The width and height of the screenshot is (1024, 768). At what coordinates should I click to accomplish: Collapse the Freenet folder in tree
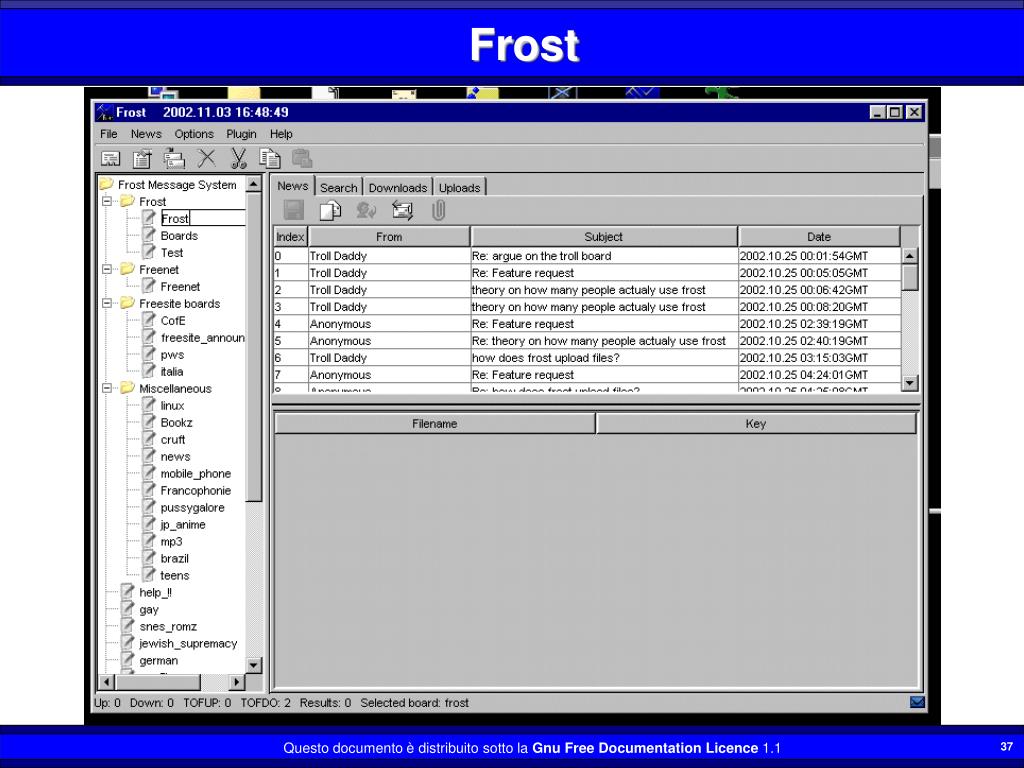pyautogui.click(x=107, y=270)
